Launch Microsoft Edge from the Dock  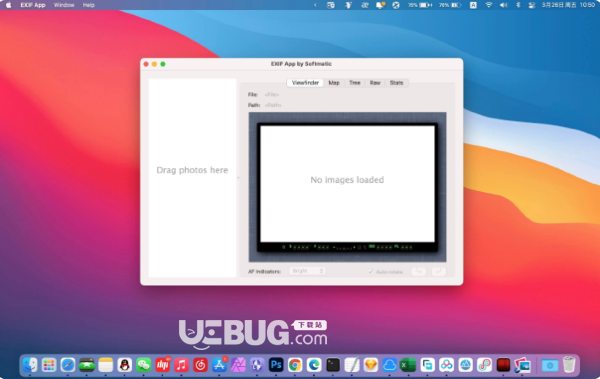[314, 365]
